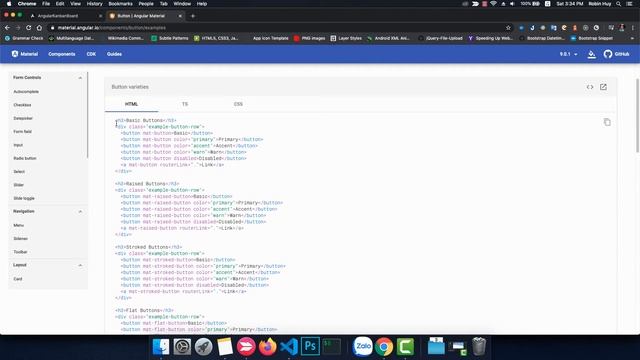Open Menu in the sidebar

(18, 225)
